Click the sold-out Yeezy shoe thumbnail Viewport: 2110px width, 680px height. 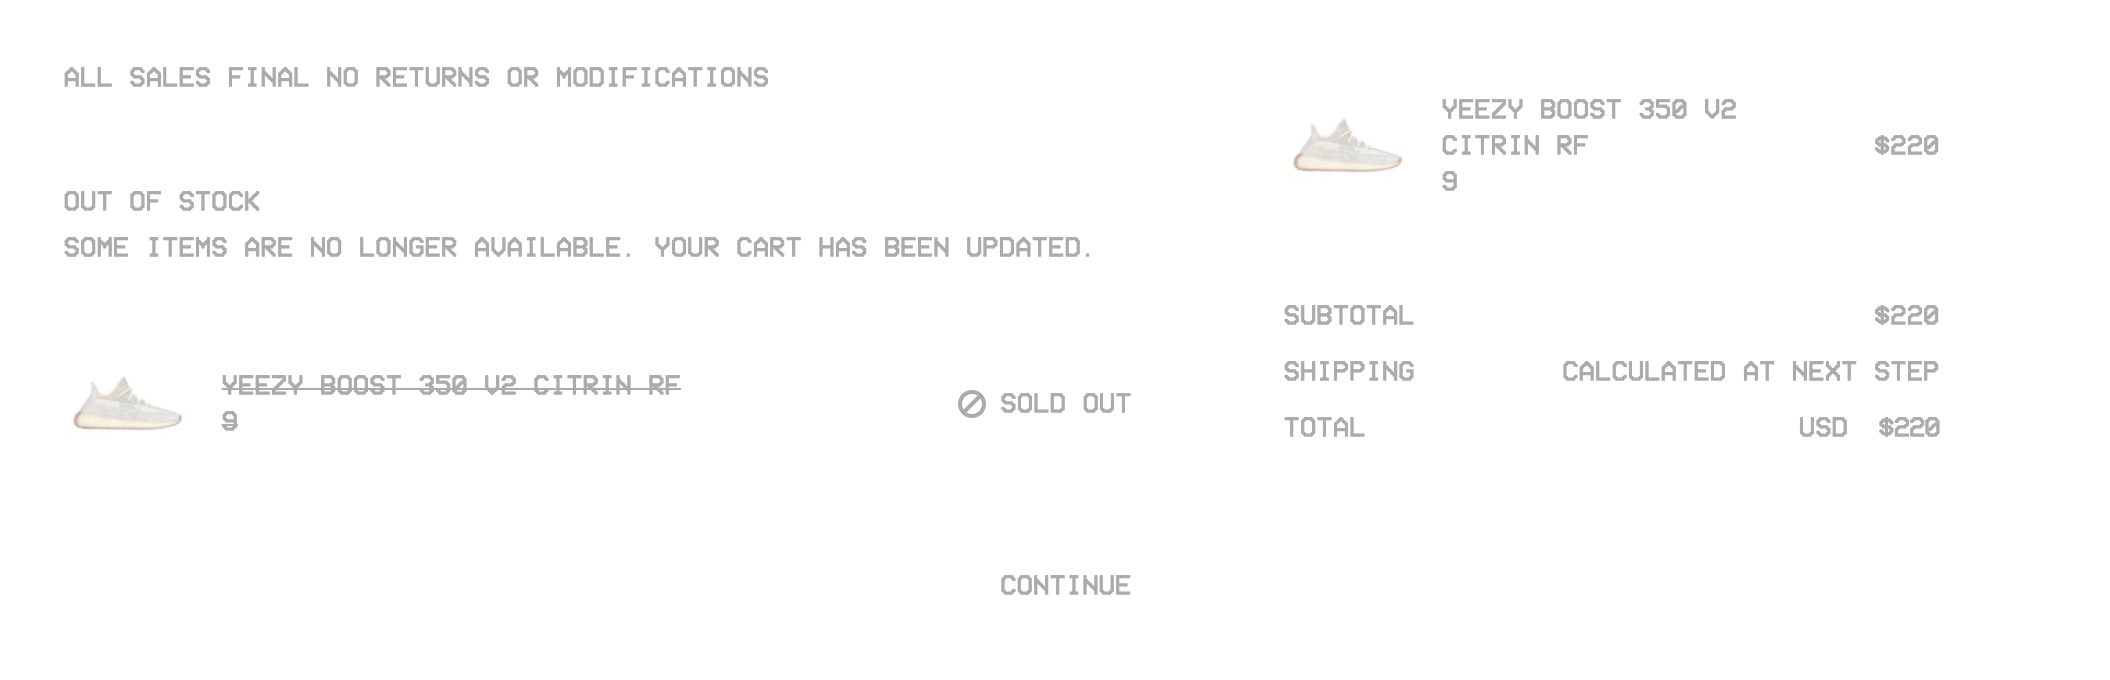tap(127, 403)
